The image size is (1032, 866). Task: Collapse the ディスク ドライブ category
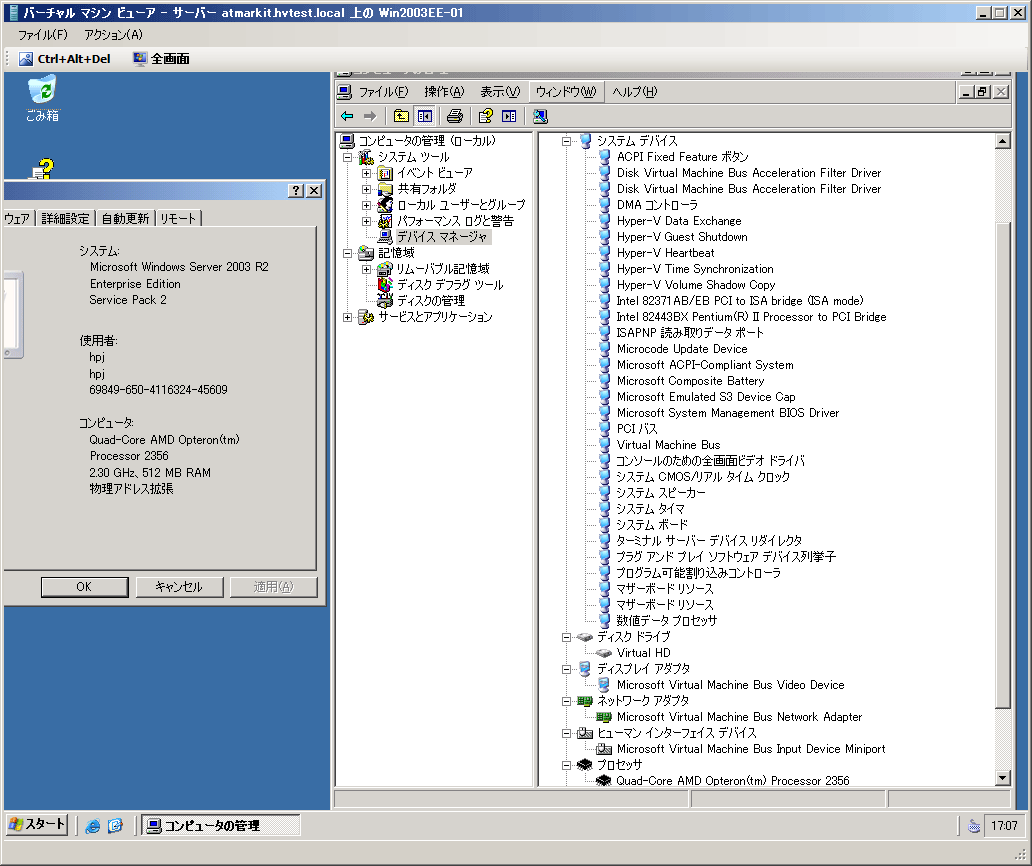(566, 637)
